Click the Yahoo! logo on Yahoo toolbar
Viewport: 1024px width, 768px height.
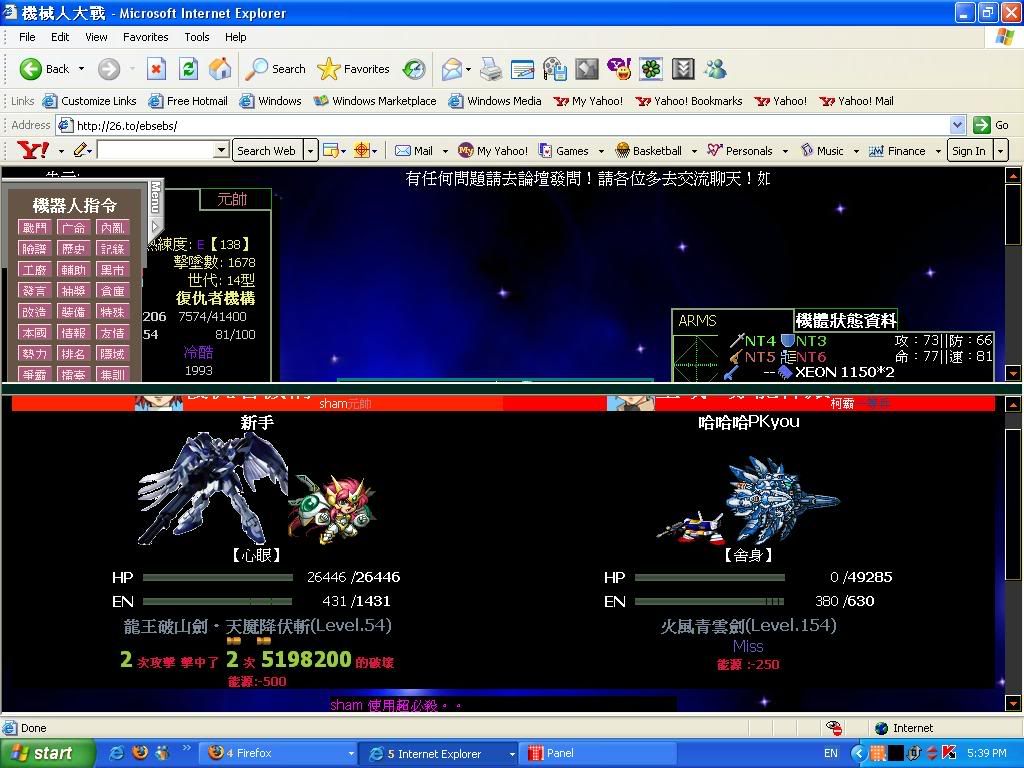[x=33, y=151]
